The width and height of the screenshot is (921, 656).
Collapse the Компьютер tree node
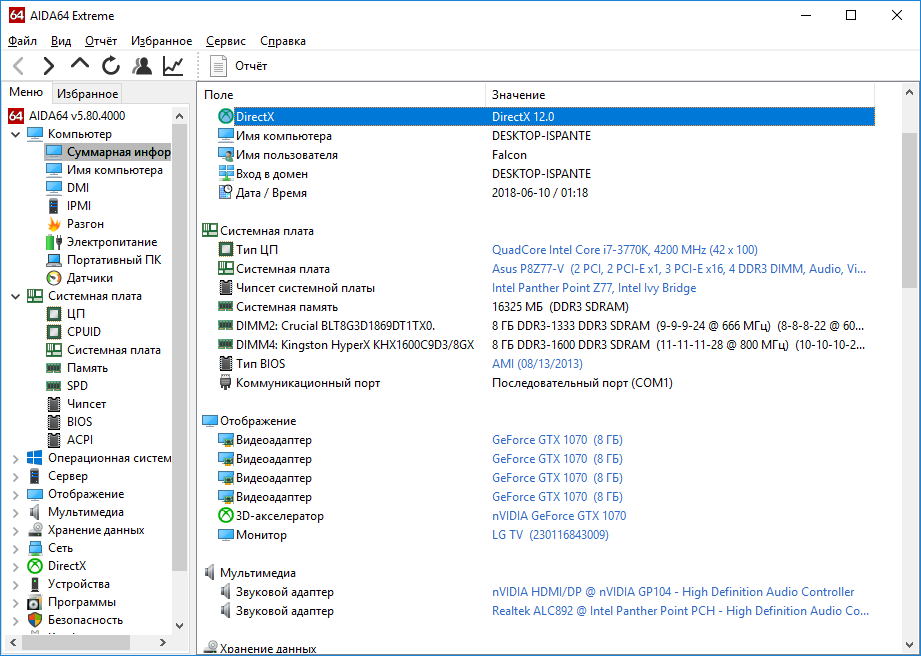16,134
